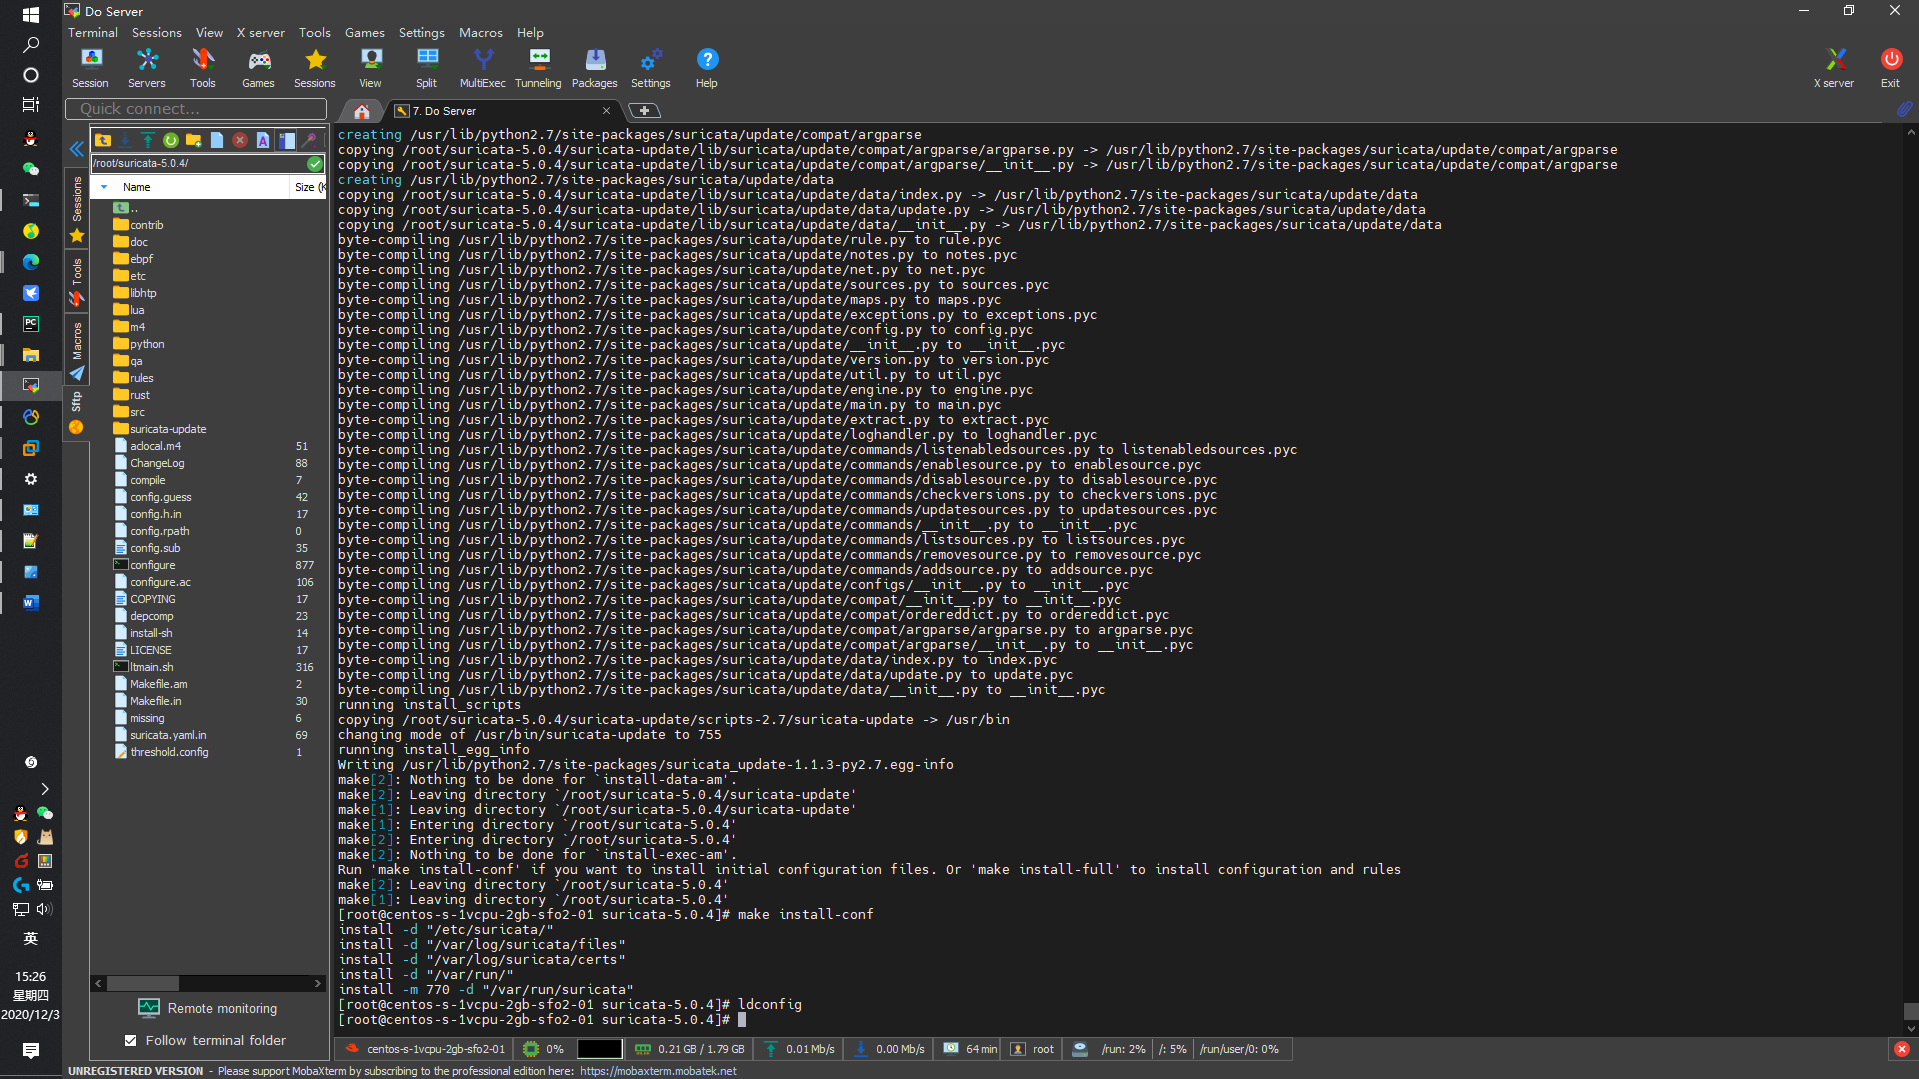
Task: Click the red close icon in status bar
Action: pos(1902,1049)
